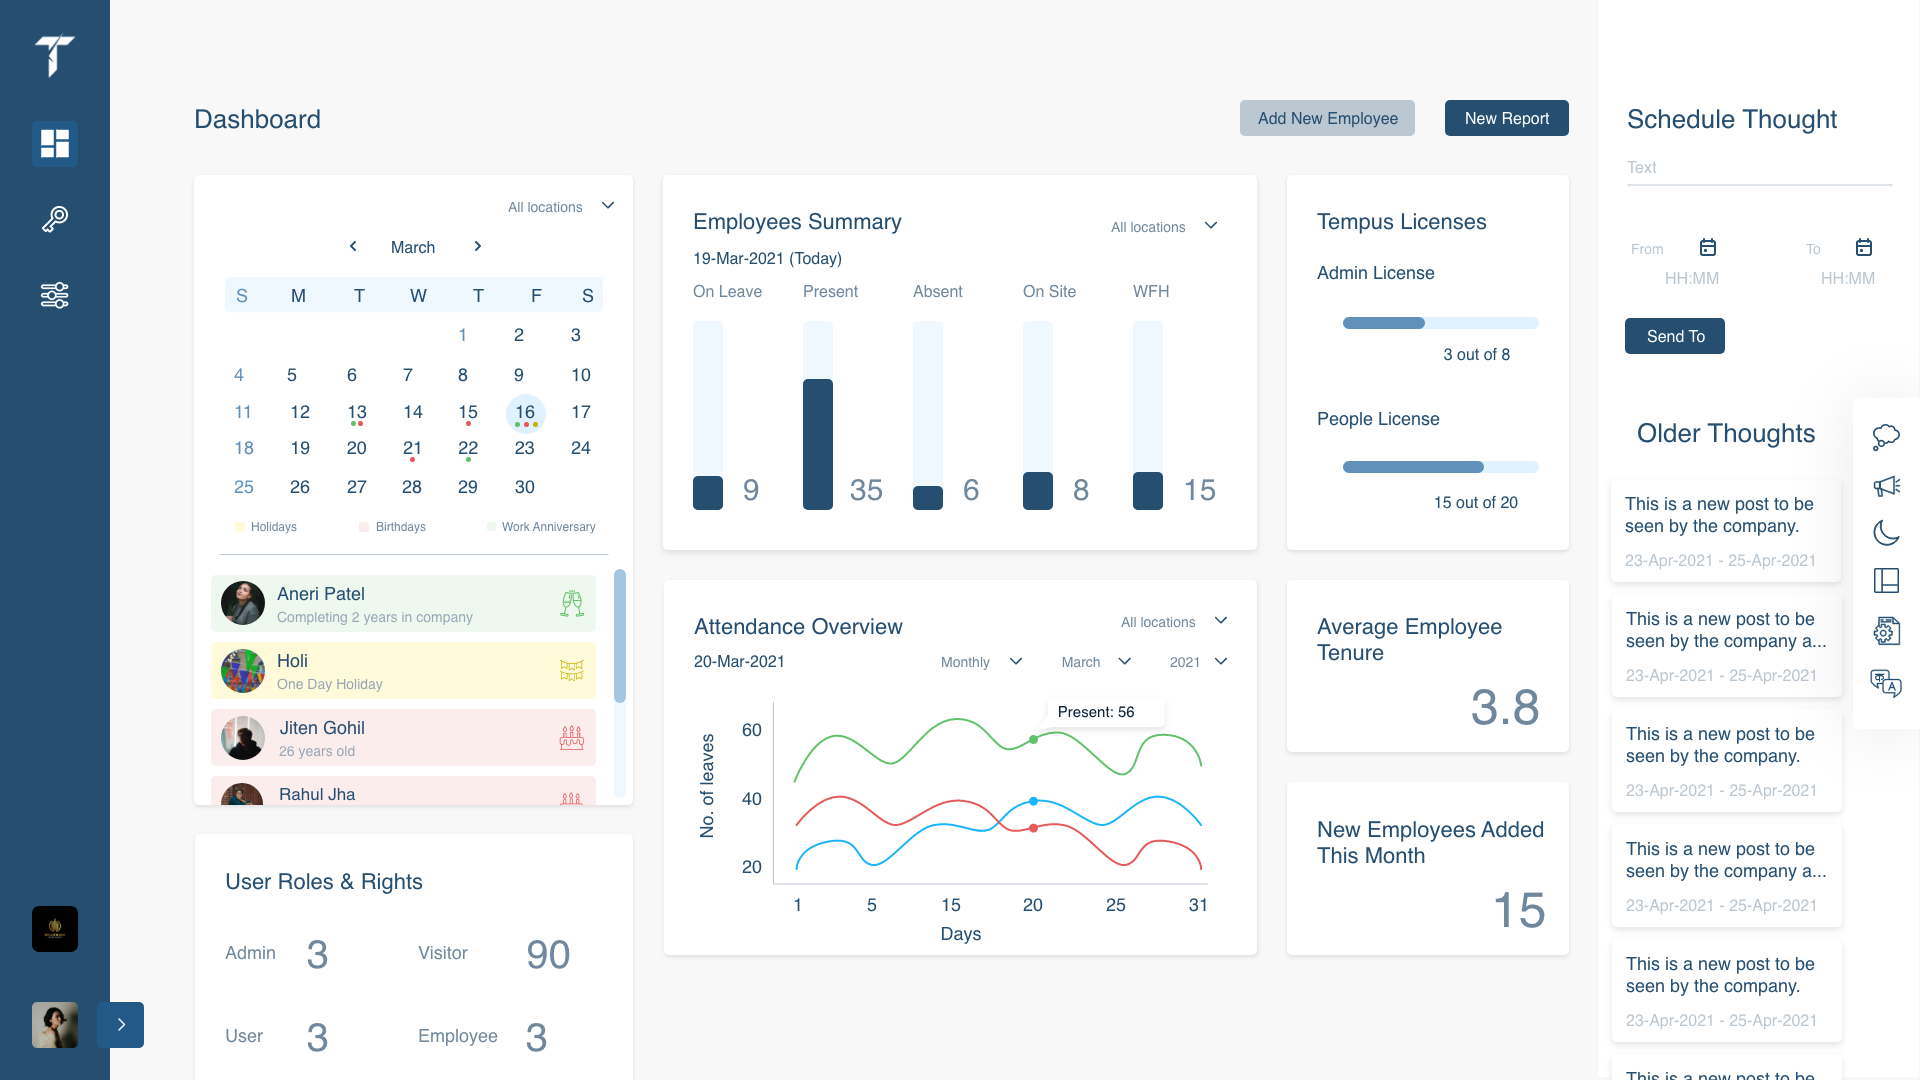Click the Admin License progress bar
1920x1080 pixels.
pos(1440,322)
